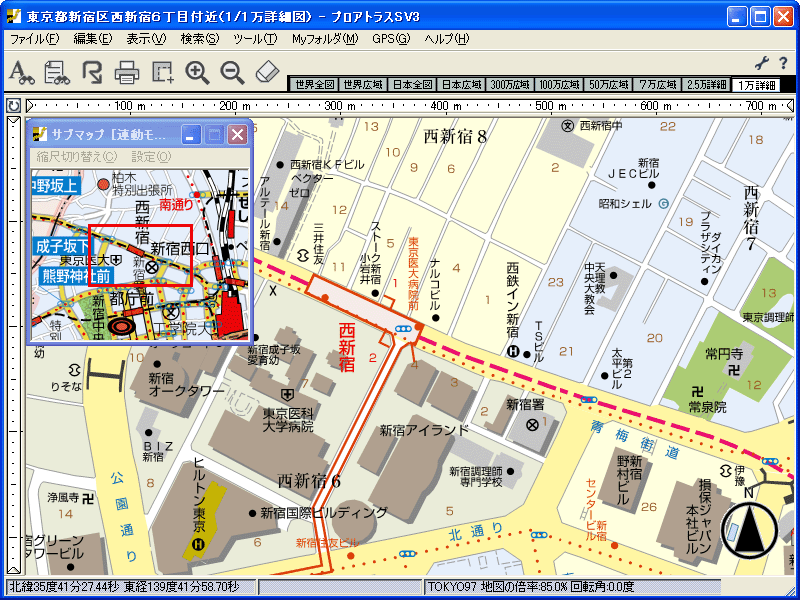Switch to 50万広域 scale tab

(x=609, y=85)
